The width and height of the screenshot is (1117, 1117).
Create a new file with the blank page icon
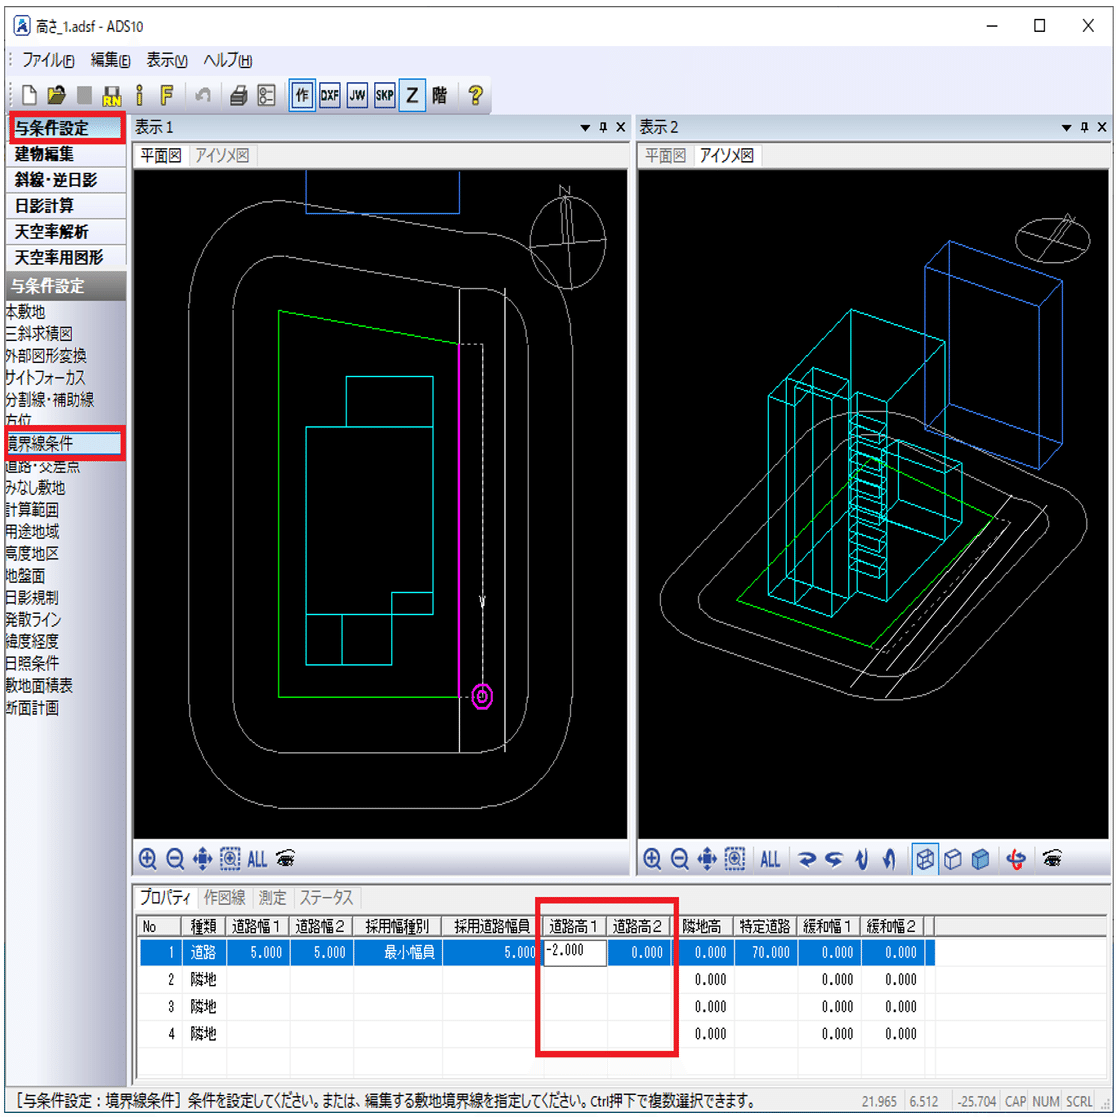[x=29, y=95]
